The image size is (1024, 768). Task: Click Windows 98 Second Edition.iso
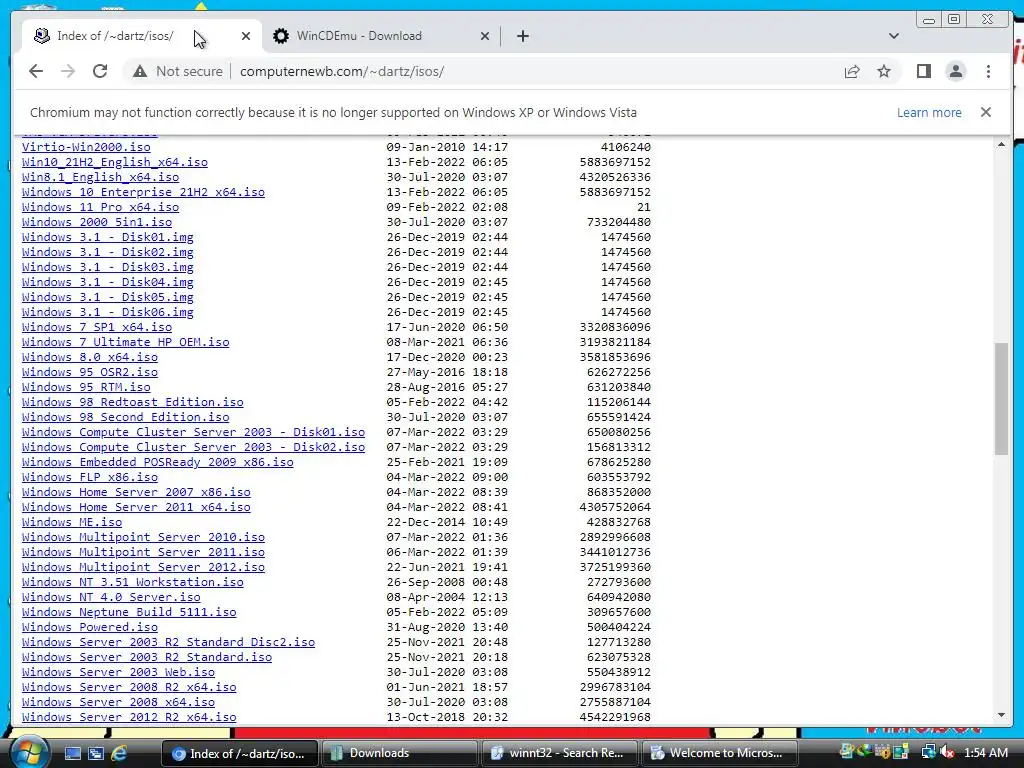(125, 417)
